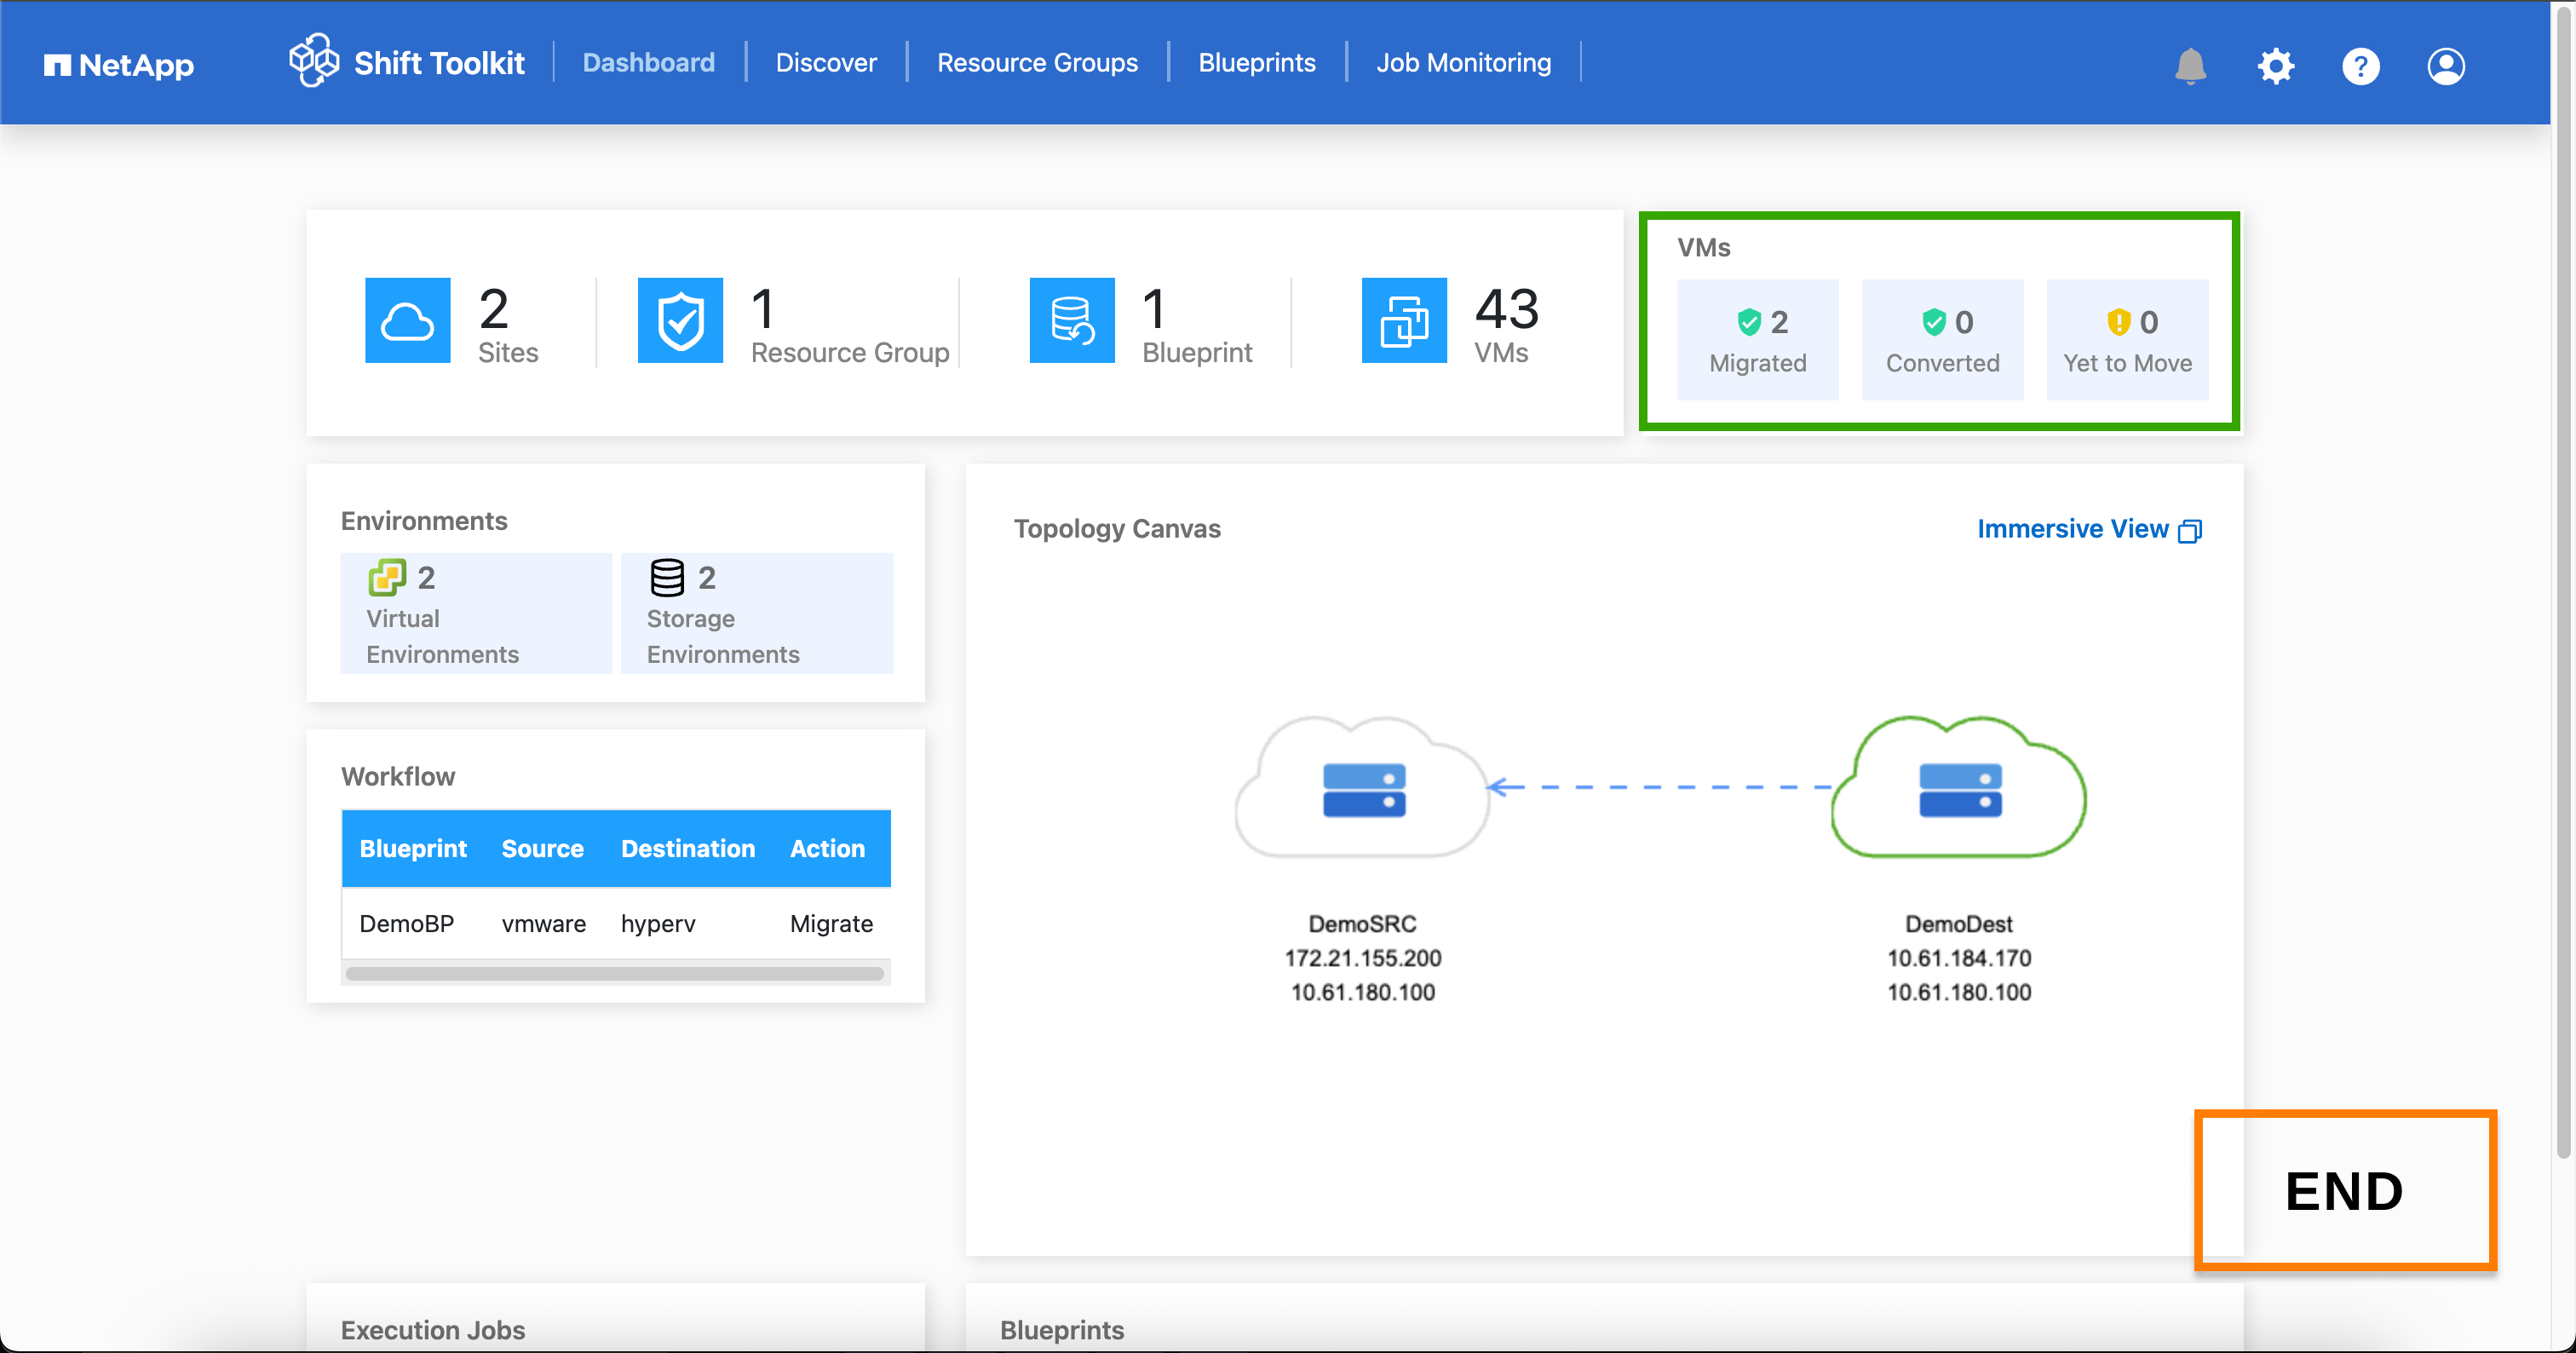Open the user account profile icon
Image resolution: width=2576 pixels, height=1353 pixels.
[x=2445, y=66]
